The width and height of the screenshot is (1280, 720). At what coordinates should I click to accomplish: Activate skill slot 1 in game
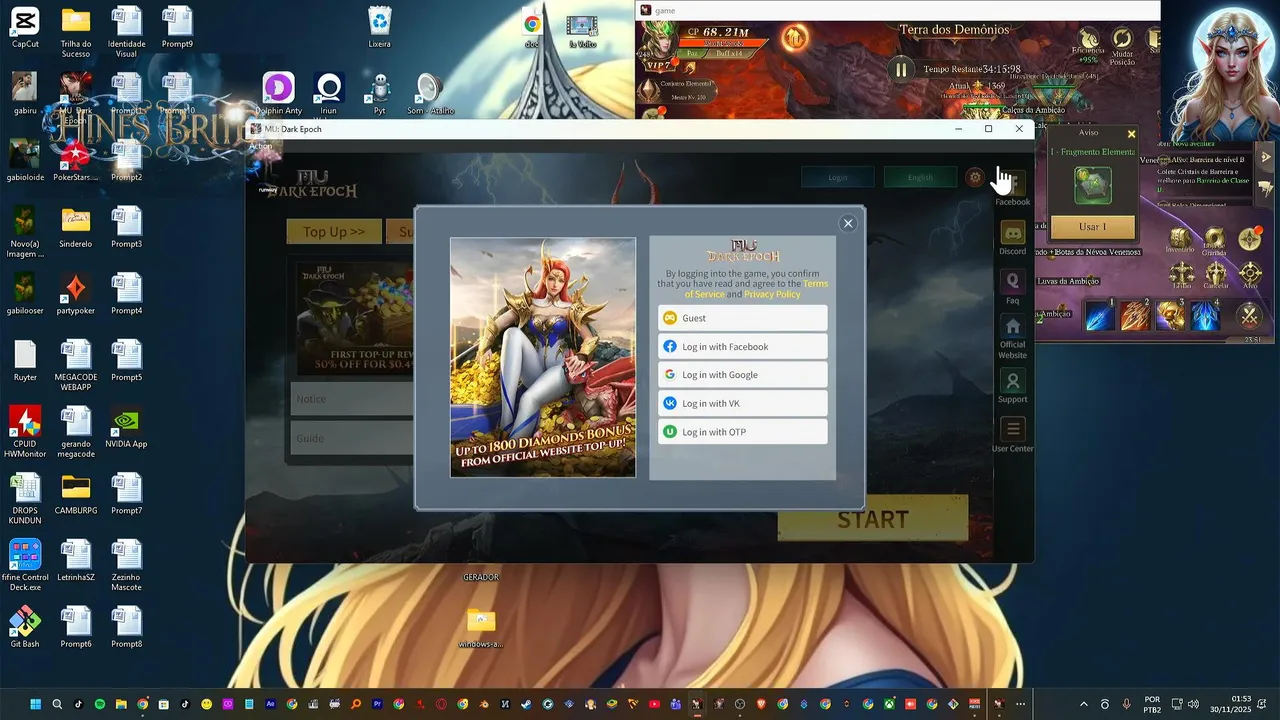pos(1099,316)
